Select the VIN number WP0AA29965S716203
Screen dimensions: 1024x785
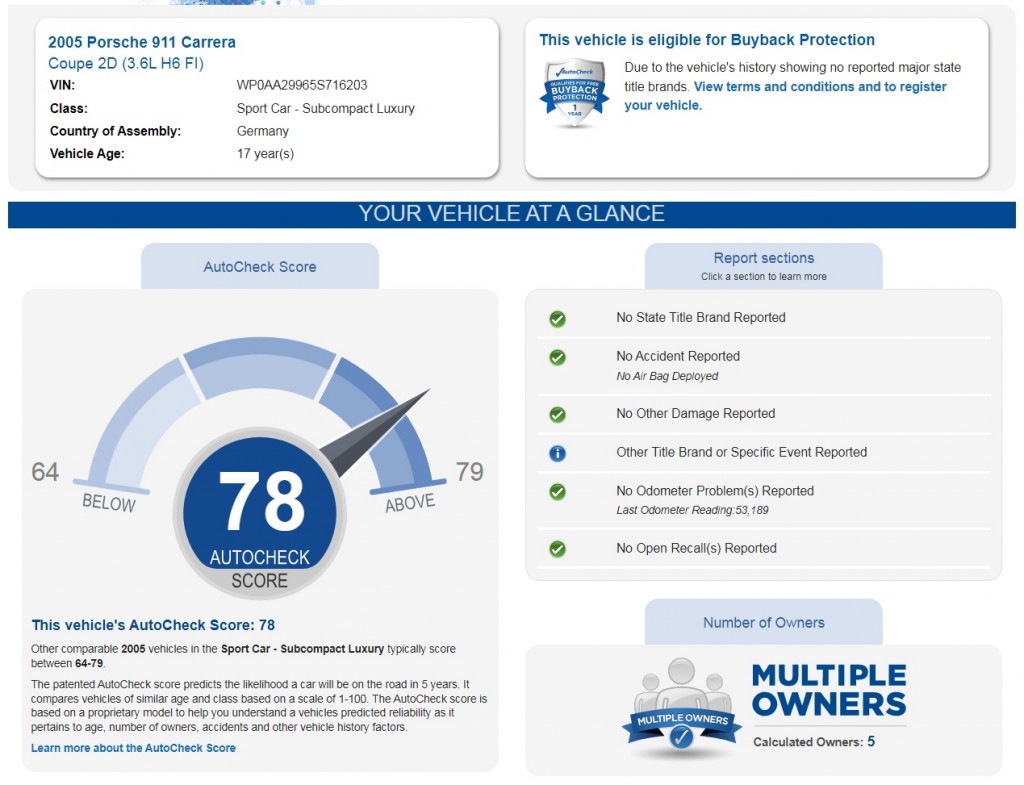(302, 85)
